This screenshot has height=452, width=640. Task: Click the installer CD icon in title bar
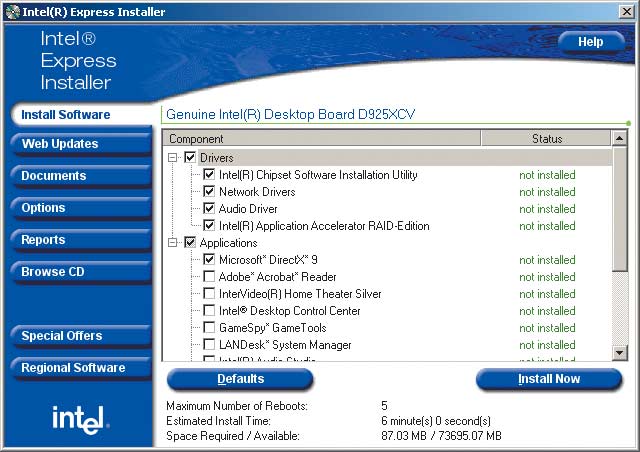pyautogui.click(x=13, y=12)
